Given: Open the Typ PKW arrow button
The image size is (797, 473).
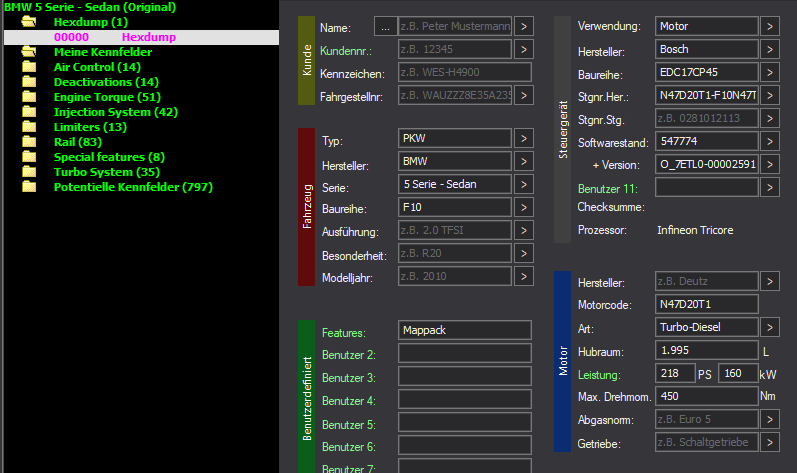Looking at the screenshot, I should [x=524, y=138].
